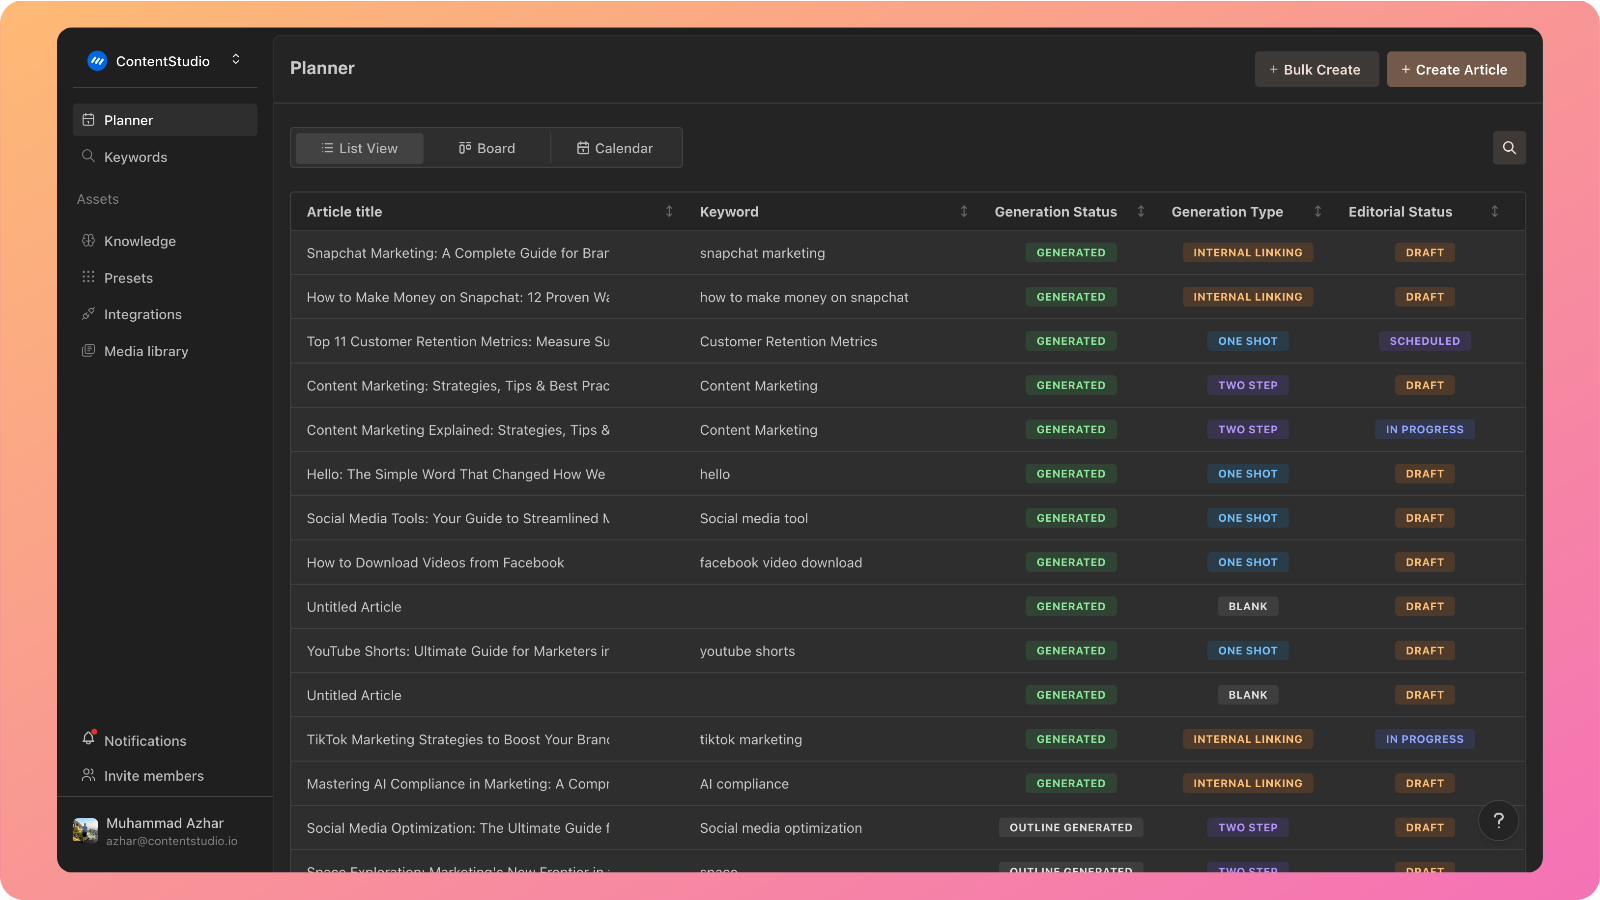Open the Keywords page in sidebar
Image resolution: width=1600 pixels, height=900 pixels.
coord(135,157)
